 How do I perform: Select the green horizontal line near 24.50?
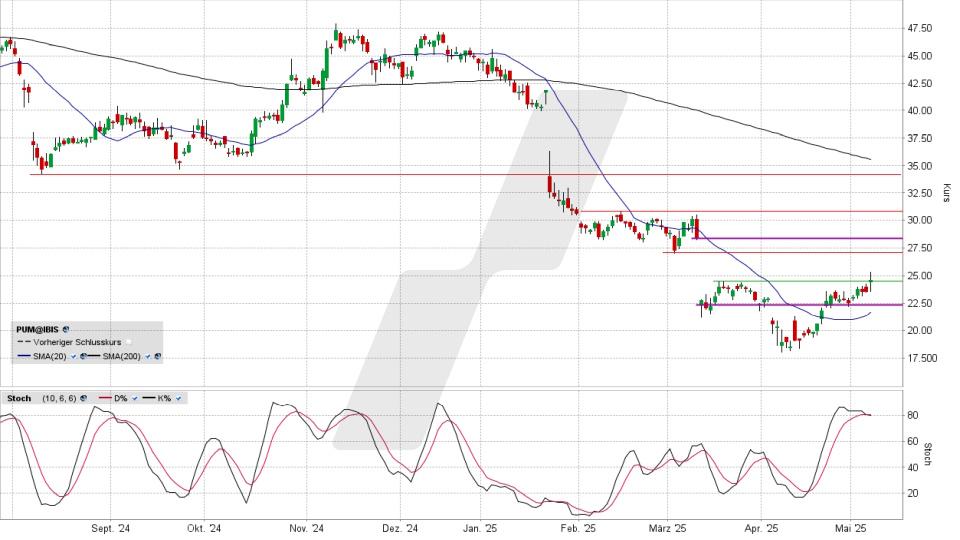pyautogui.click(x=808, y=281)
